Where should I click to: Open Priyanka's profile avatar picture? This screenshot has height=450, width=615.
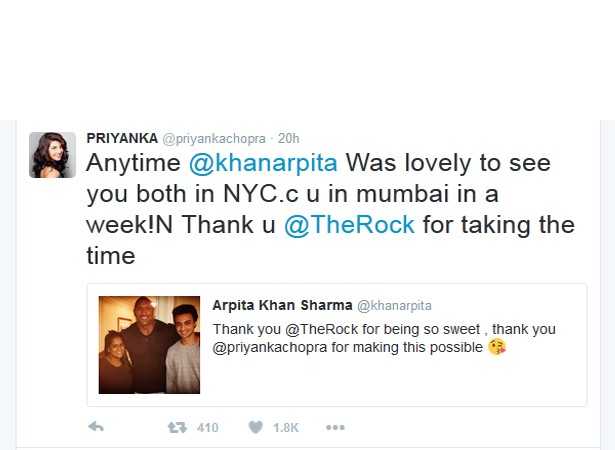(52, 155)
